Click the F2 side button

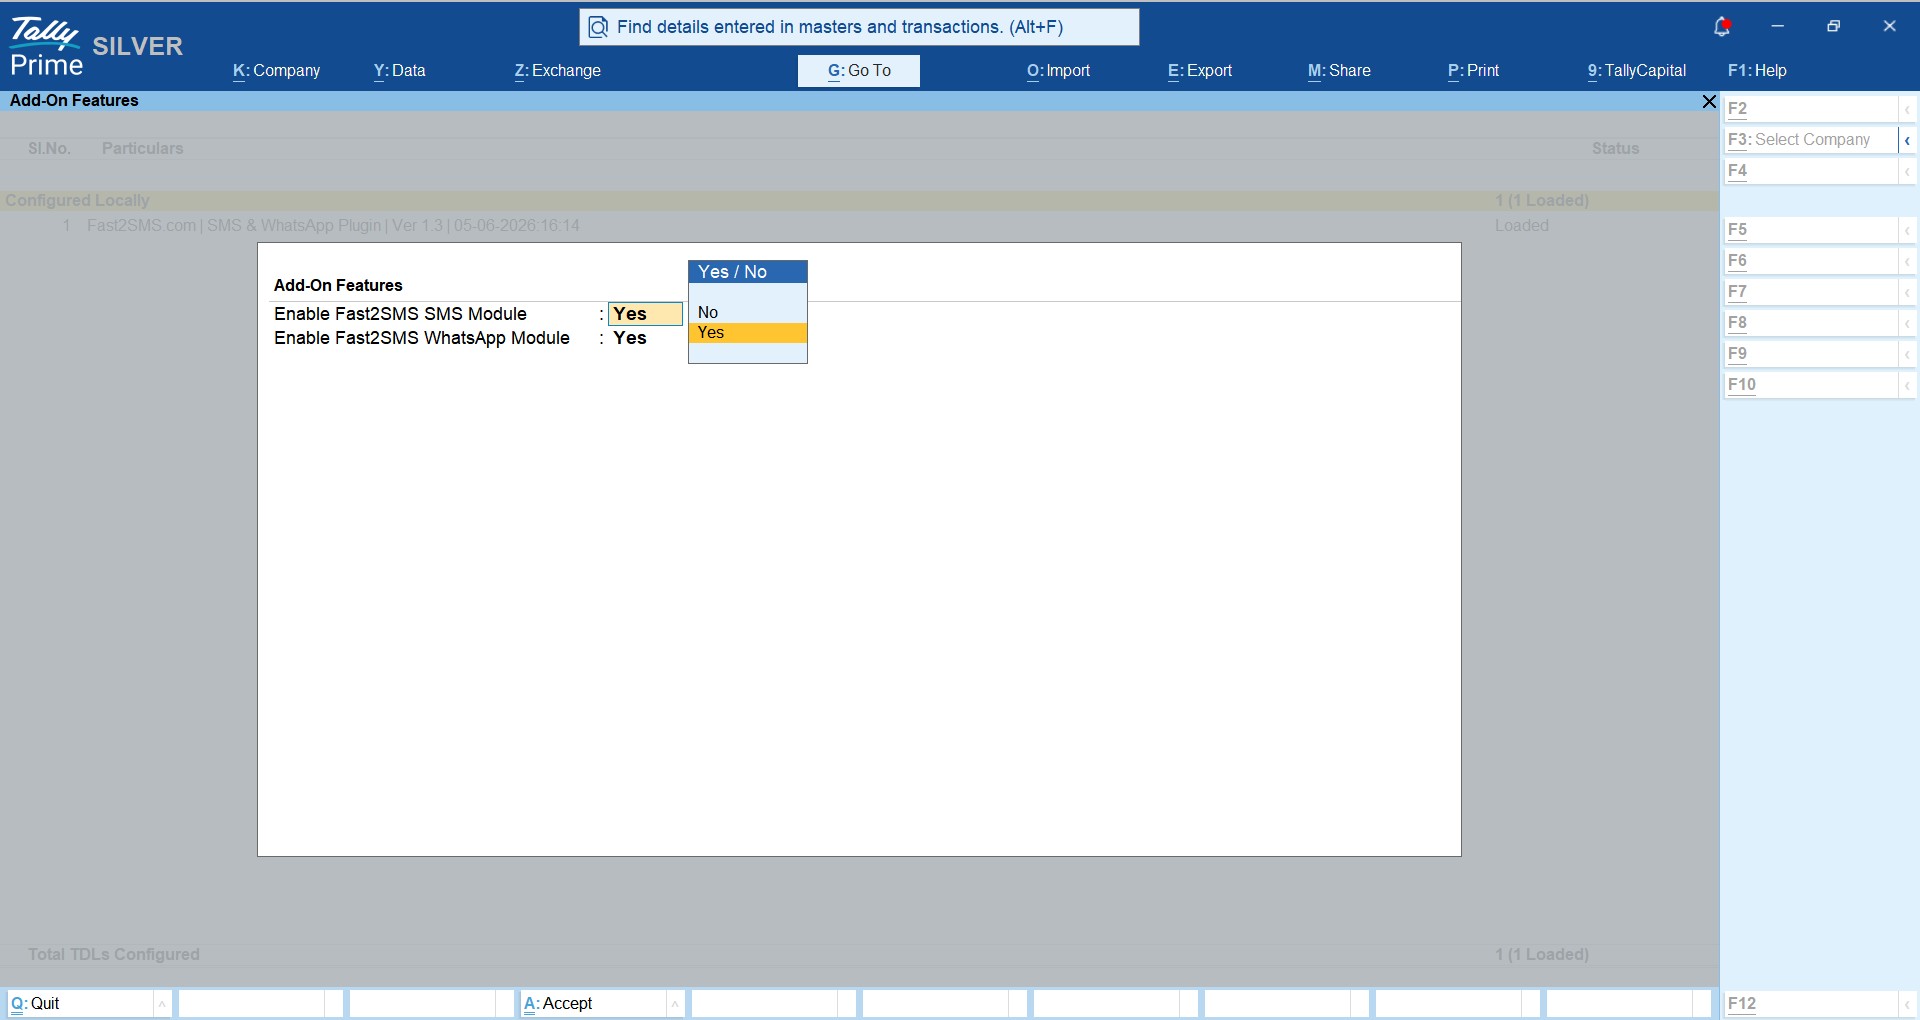[1811, 109]
